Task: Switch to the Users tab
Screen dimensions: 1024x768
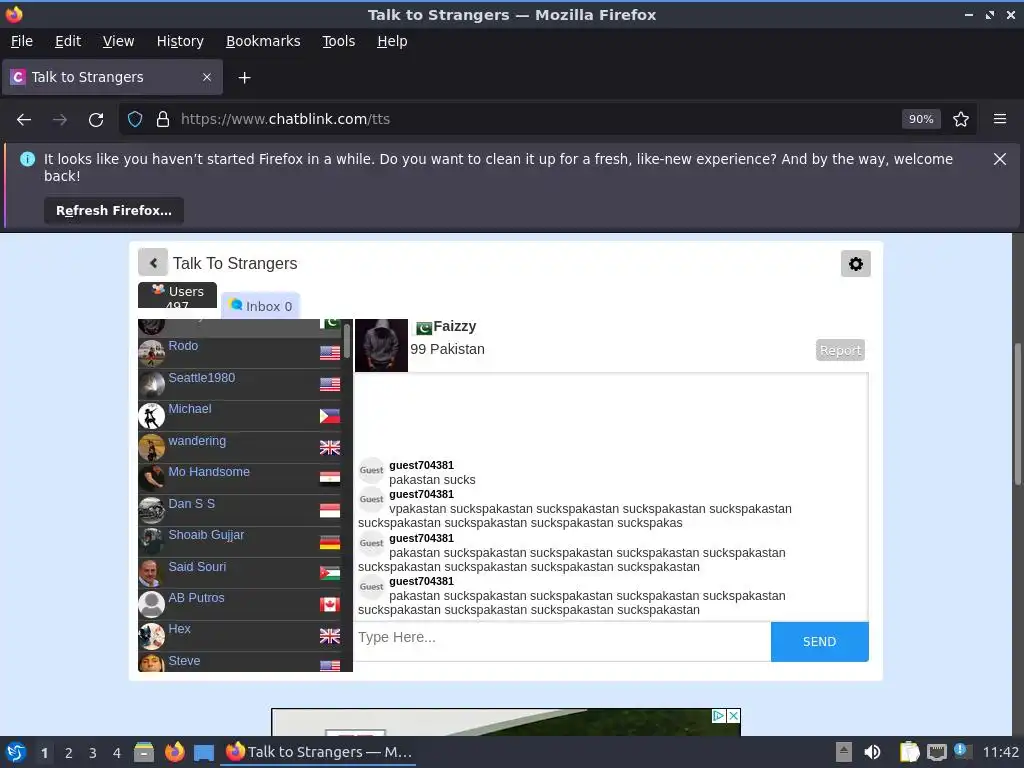Action: point(177,295)
